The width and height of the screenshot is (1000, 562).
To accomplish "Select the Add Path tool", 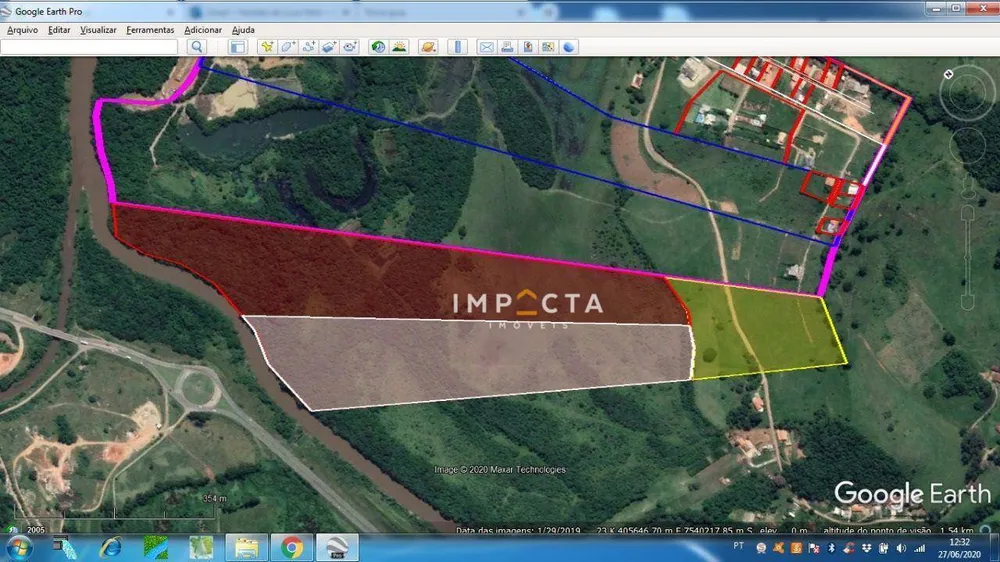I will (309, 47).
